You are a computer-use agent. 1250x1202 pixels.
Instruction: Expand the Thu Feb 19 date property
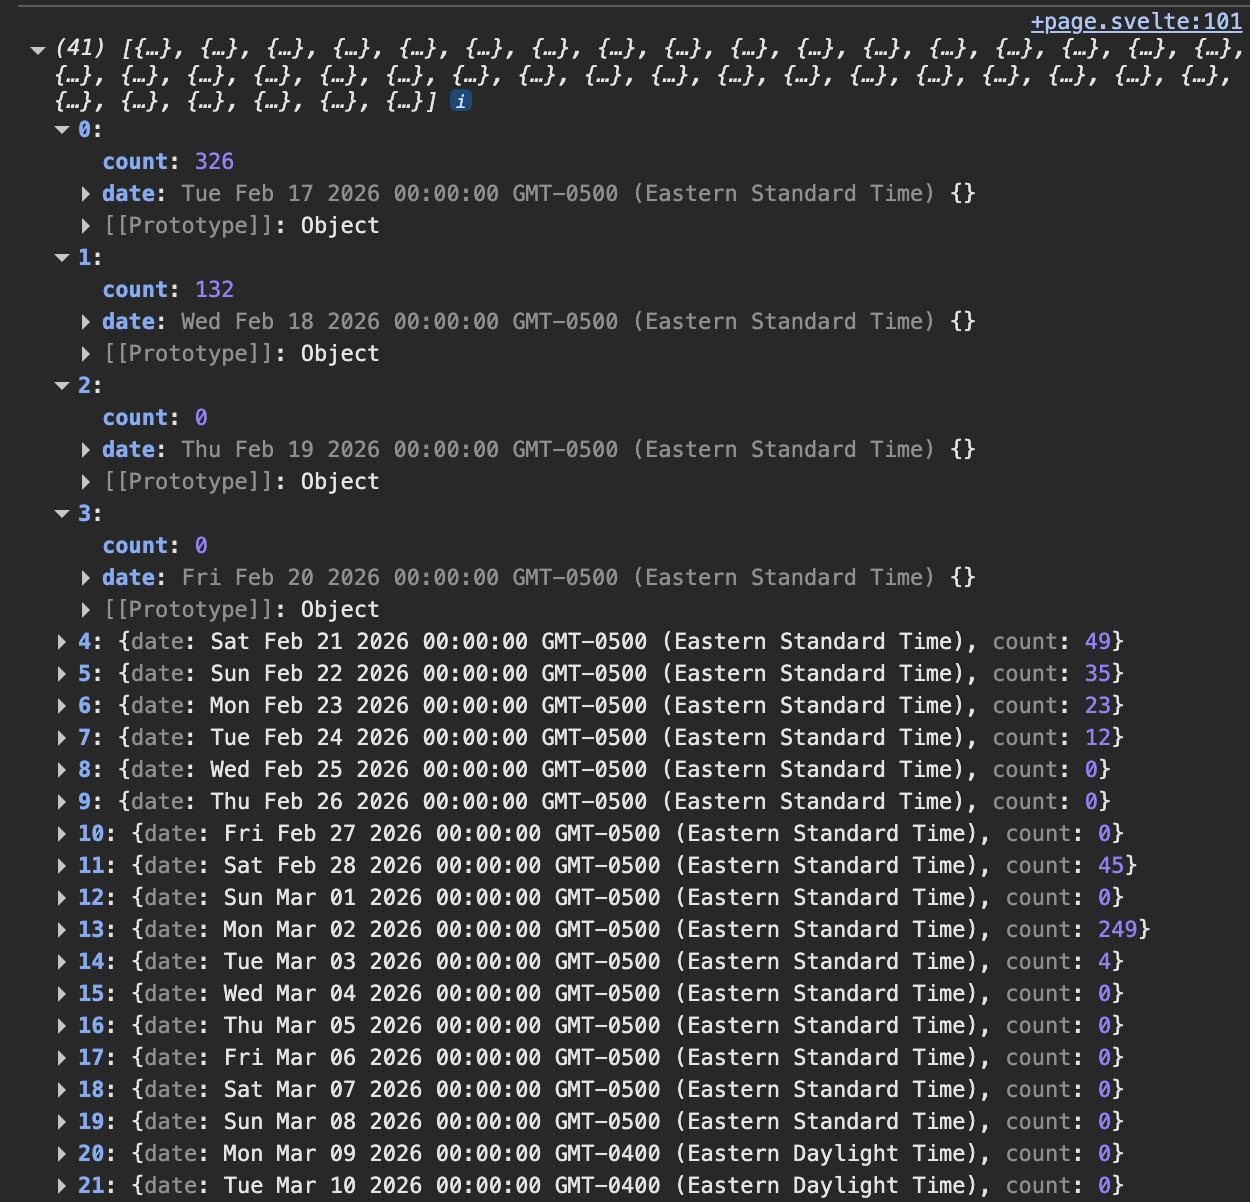click(x=86, y=450)
